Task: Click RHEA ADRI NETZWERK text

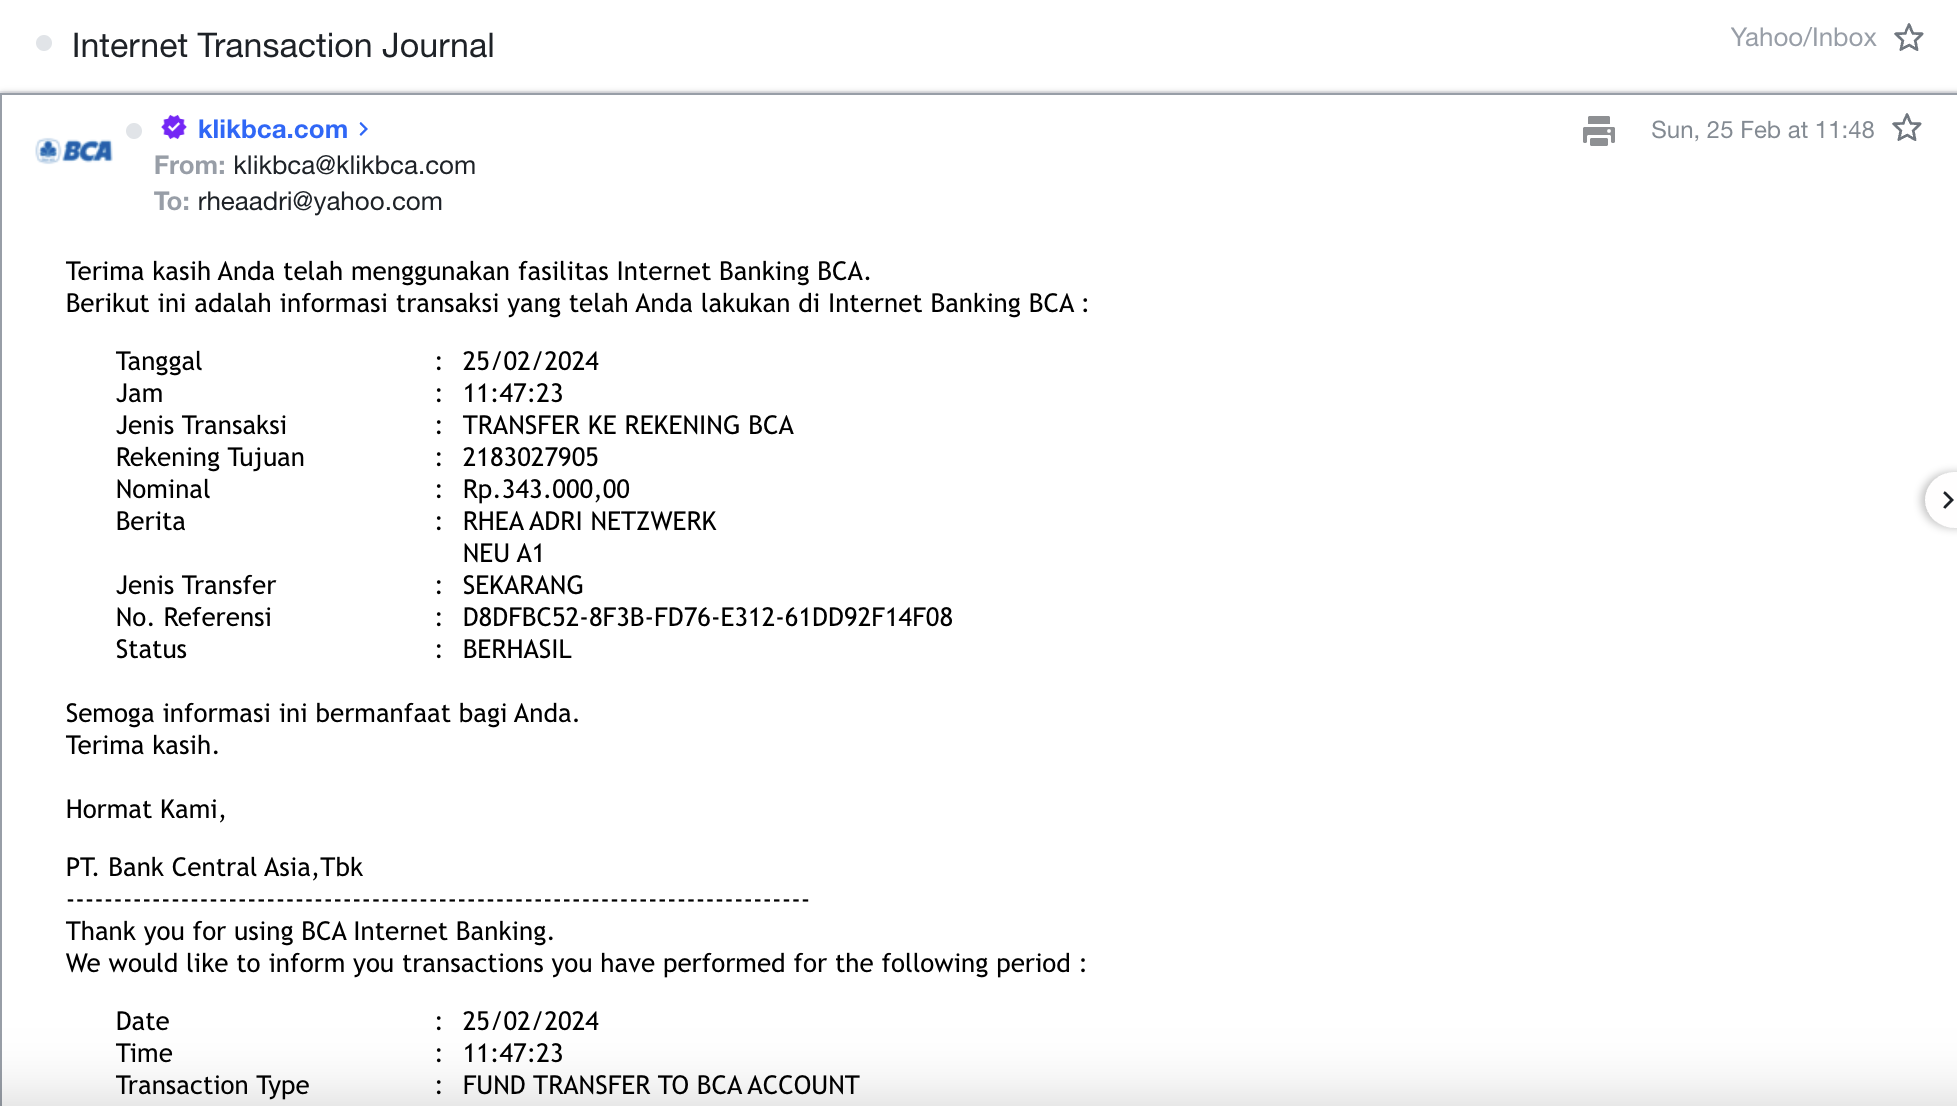Action: [589, 521]
